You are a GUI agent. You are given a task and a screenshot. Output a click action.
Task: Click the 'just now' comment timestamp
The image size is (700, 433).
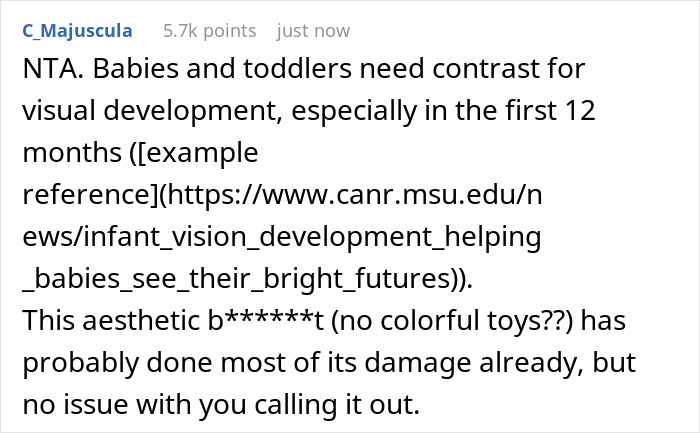click(311, 31)
